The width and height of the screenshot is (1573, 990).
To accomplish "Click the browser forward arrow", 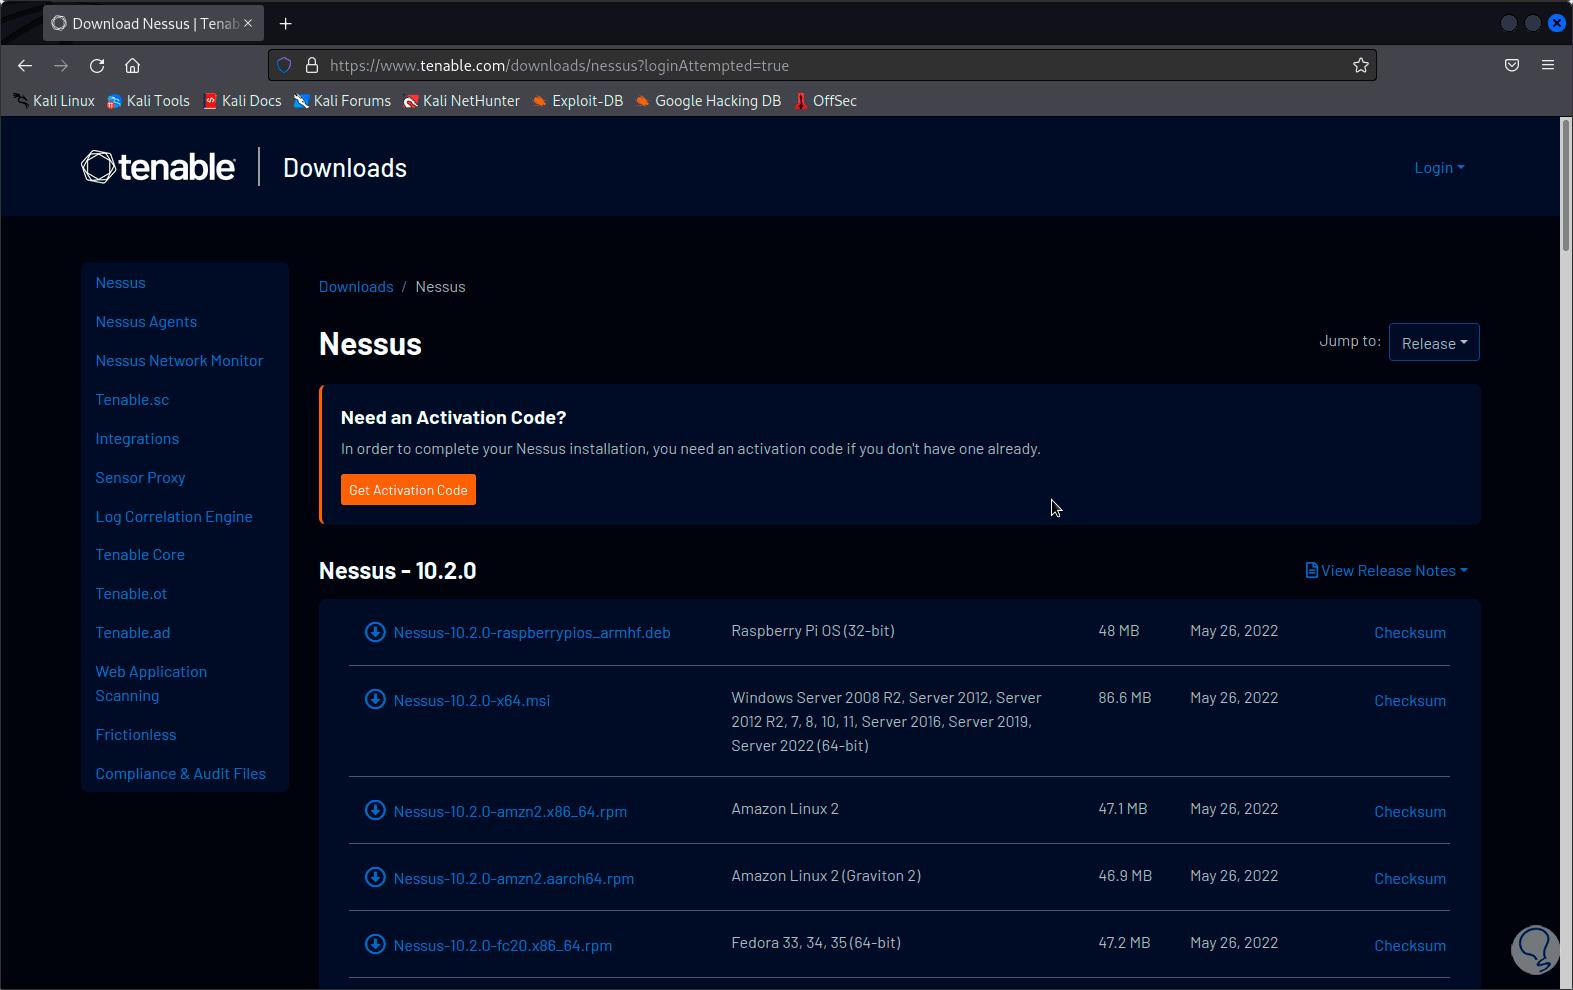I will click(x=61, y=66).
